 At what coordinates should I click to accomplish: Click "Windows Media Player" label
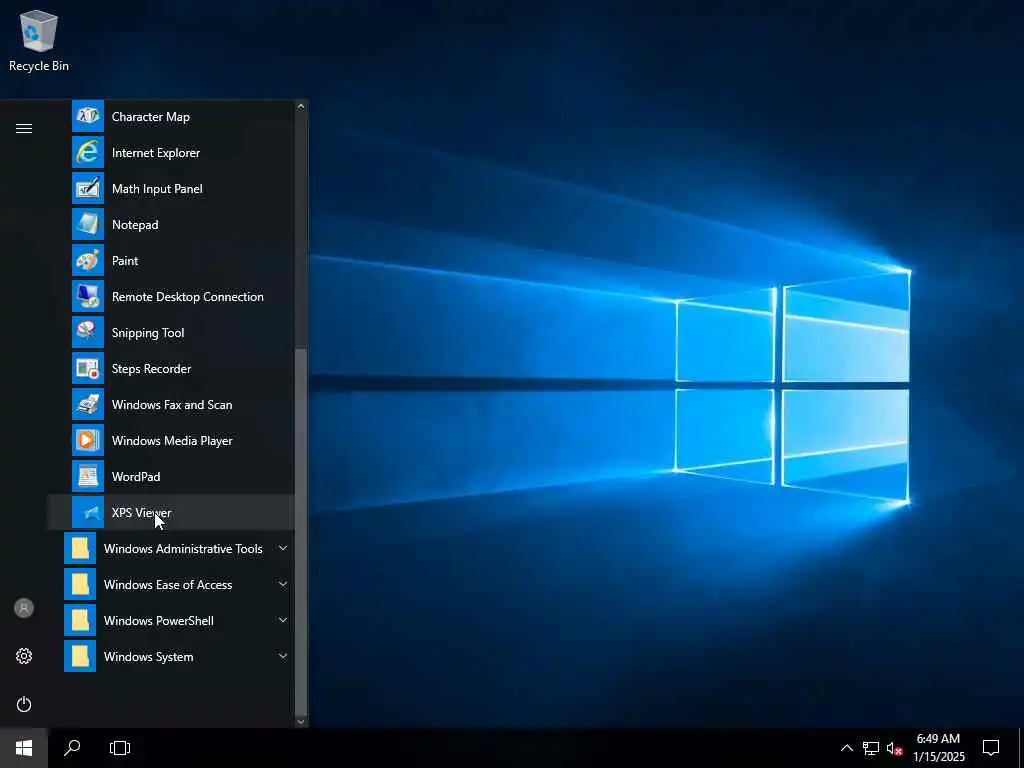pyautogui.click(x=172, y=441)
